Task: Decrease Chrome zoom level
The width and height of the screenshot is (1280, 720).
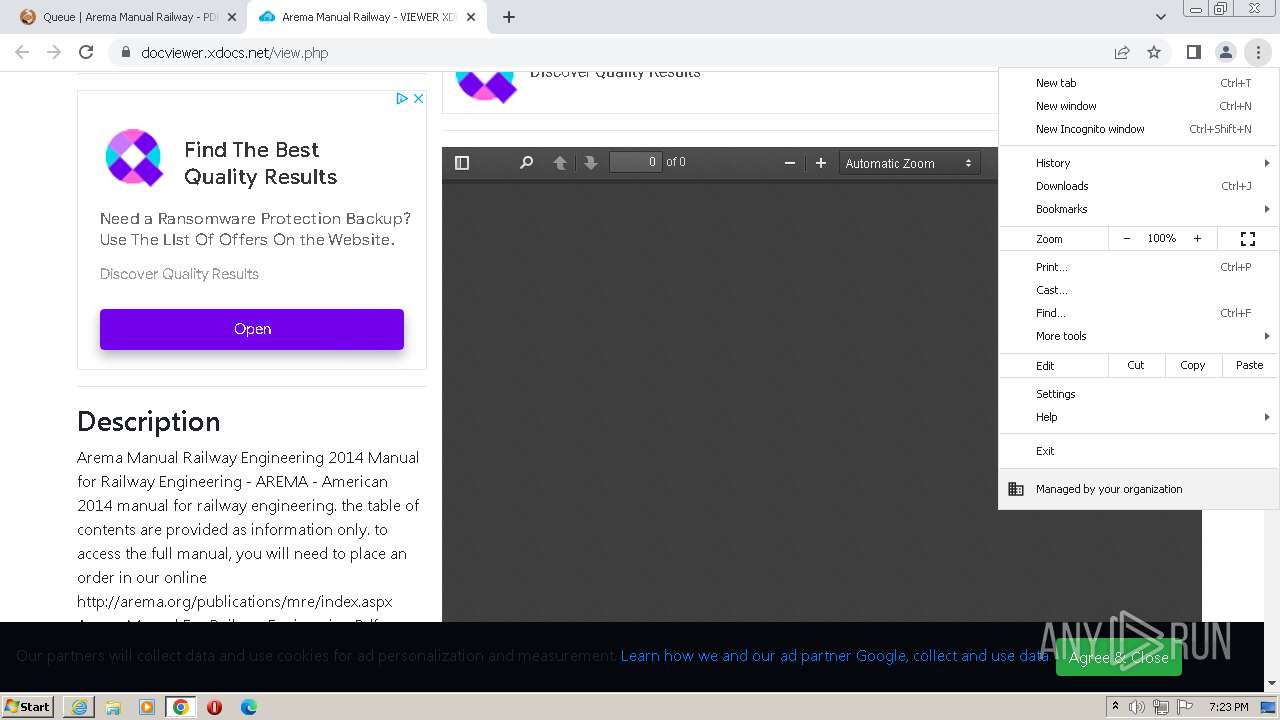Action: pyautogui.click(x=1127, y=239)
